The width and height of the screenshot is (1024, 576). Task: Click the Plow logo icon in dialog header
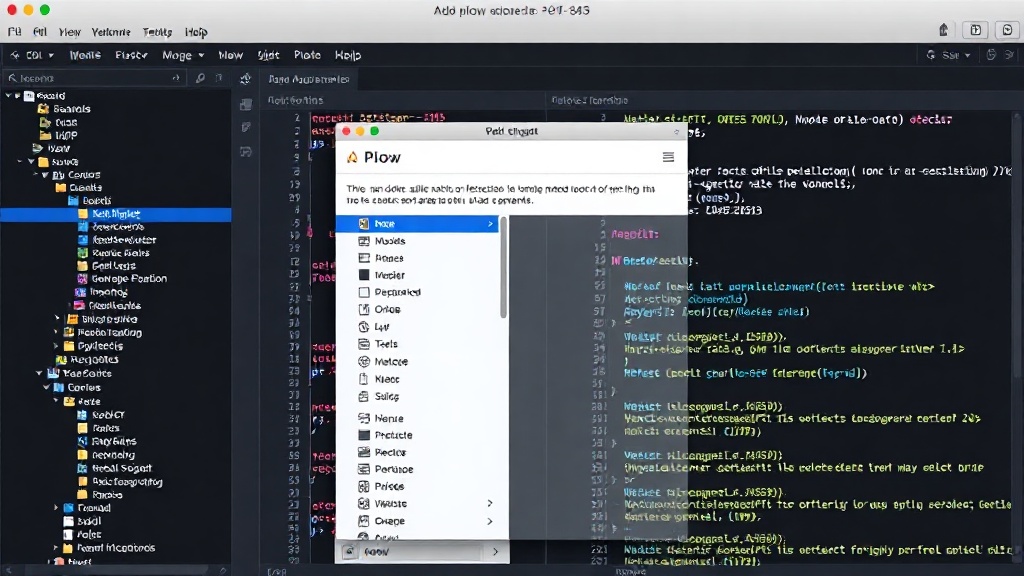coord(352,157)
